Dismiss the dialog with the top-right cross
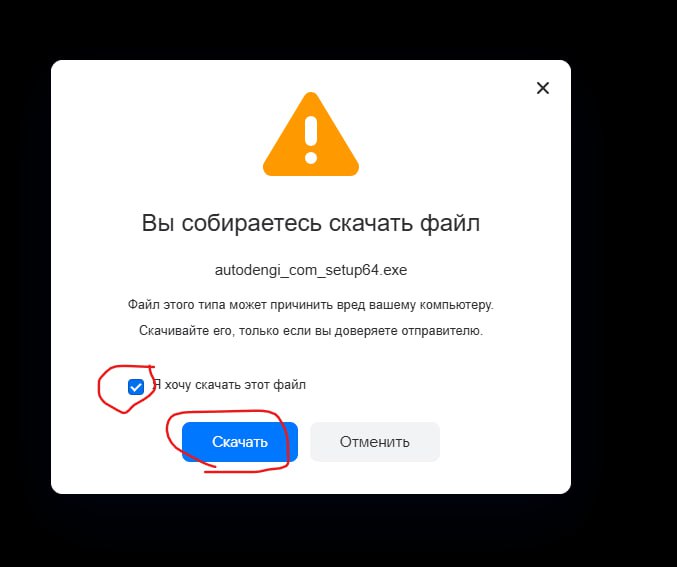Screen dimensions: 677x567 pos(543,88)
